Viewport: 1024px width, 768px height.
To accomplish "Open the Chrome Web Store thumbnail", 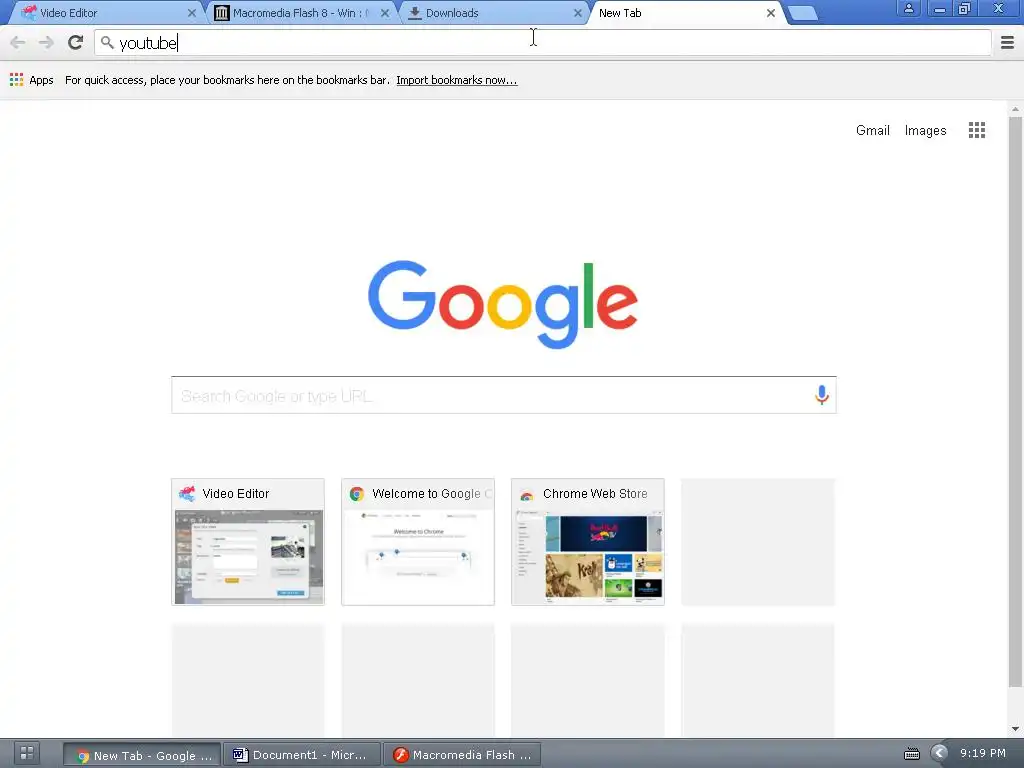I will (x=588, y=541).
